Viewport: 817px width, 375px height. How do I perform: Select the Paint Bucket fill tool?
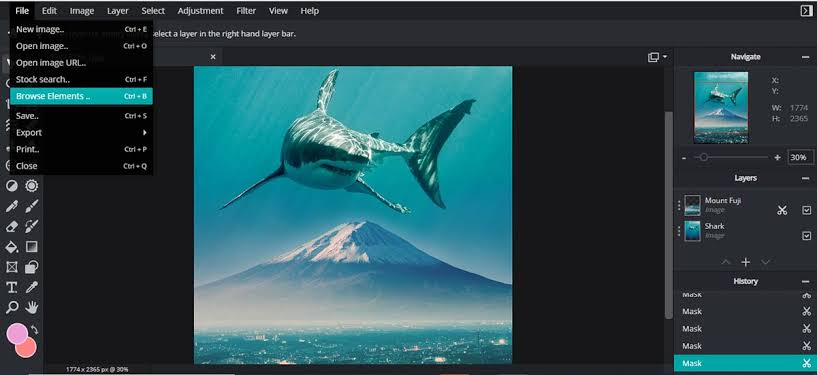(x=11, y=246)
